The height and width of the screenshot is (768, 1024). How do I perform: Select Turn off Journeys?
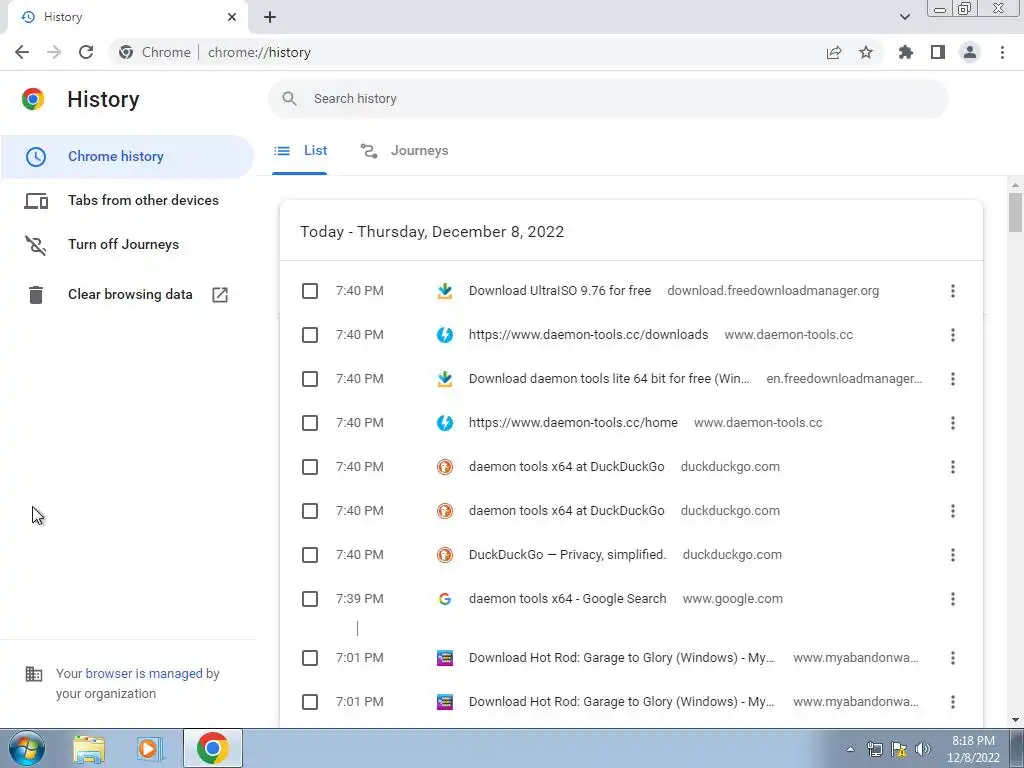127,244
